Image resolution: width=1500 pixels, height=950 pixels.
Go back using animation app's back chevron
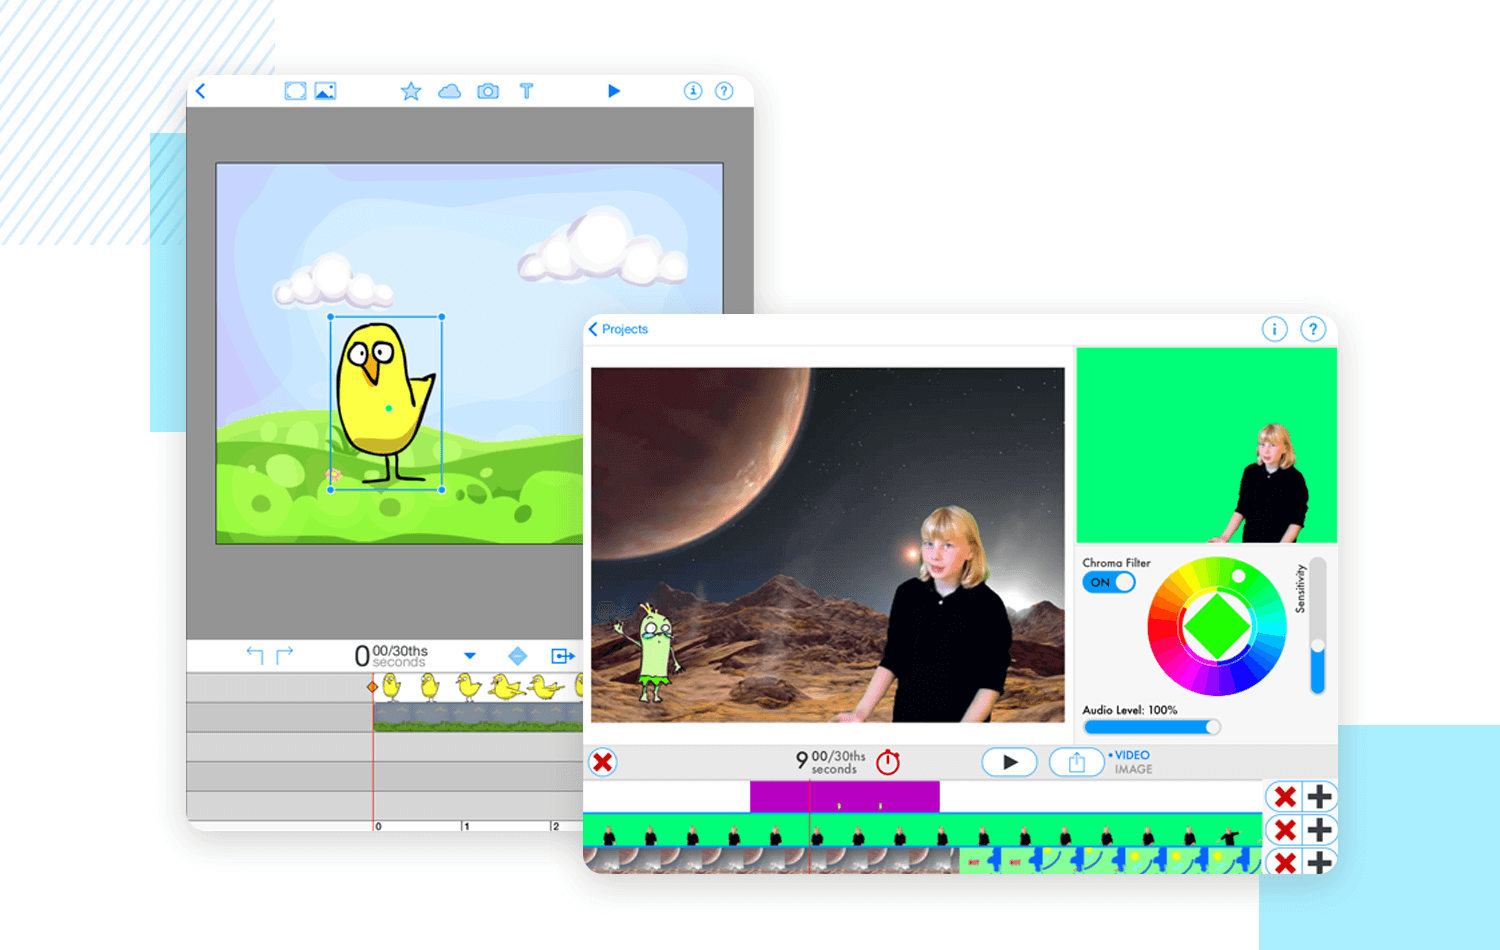coord(201,91)
